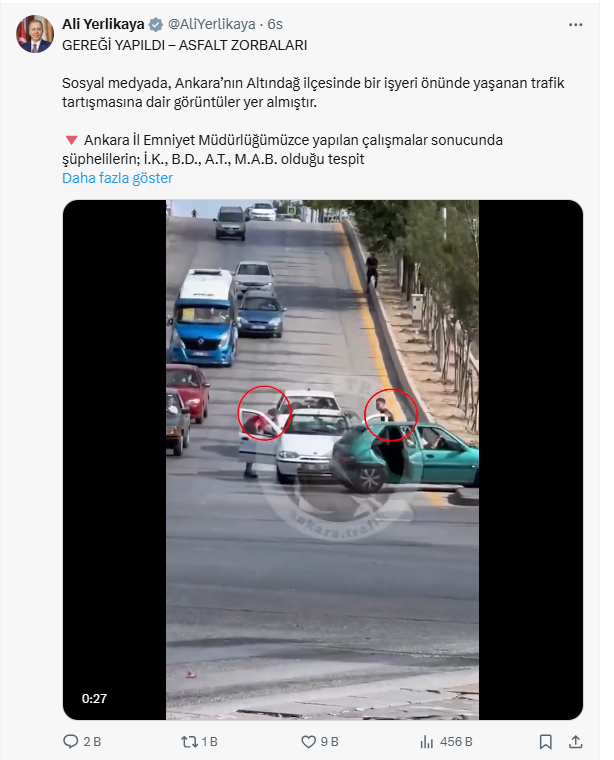The height and width of the screenshot is (760, 614).
Task: Click the blue verified badge
Action: (156, 24)
